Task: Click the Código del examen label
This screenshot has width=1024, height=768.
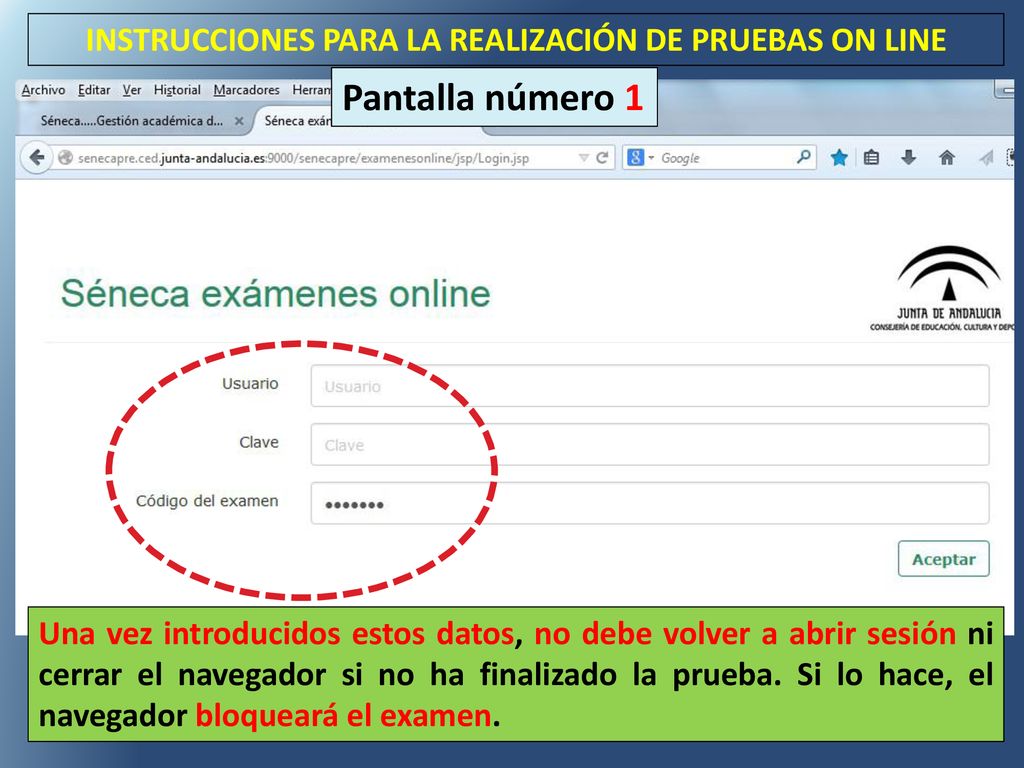Action: click(x=207, y=501)
